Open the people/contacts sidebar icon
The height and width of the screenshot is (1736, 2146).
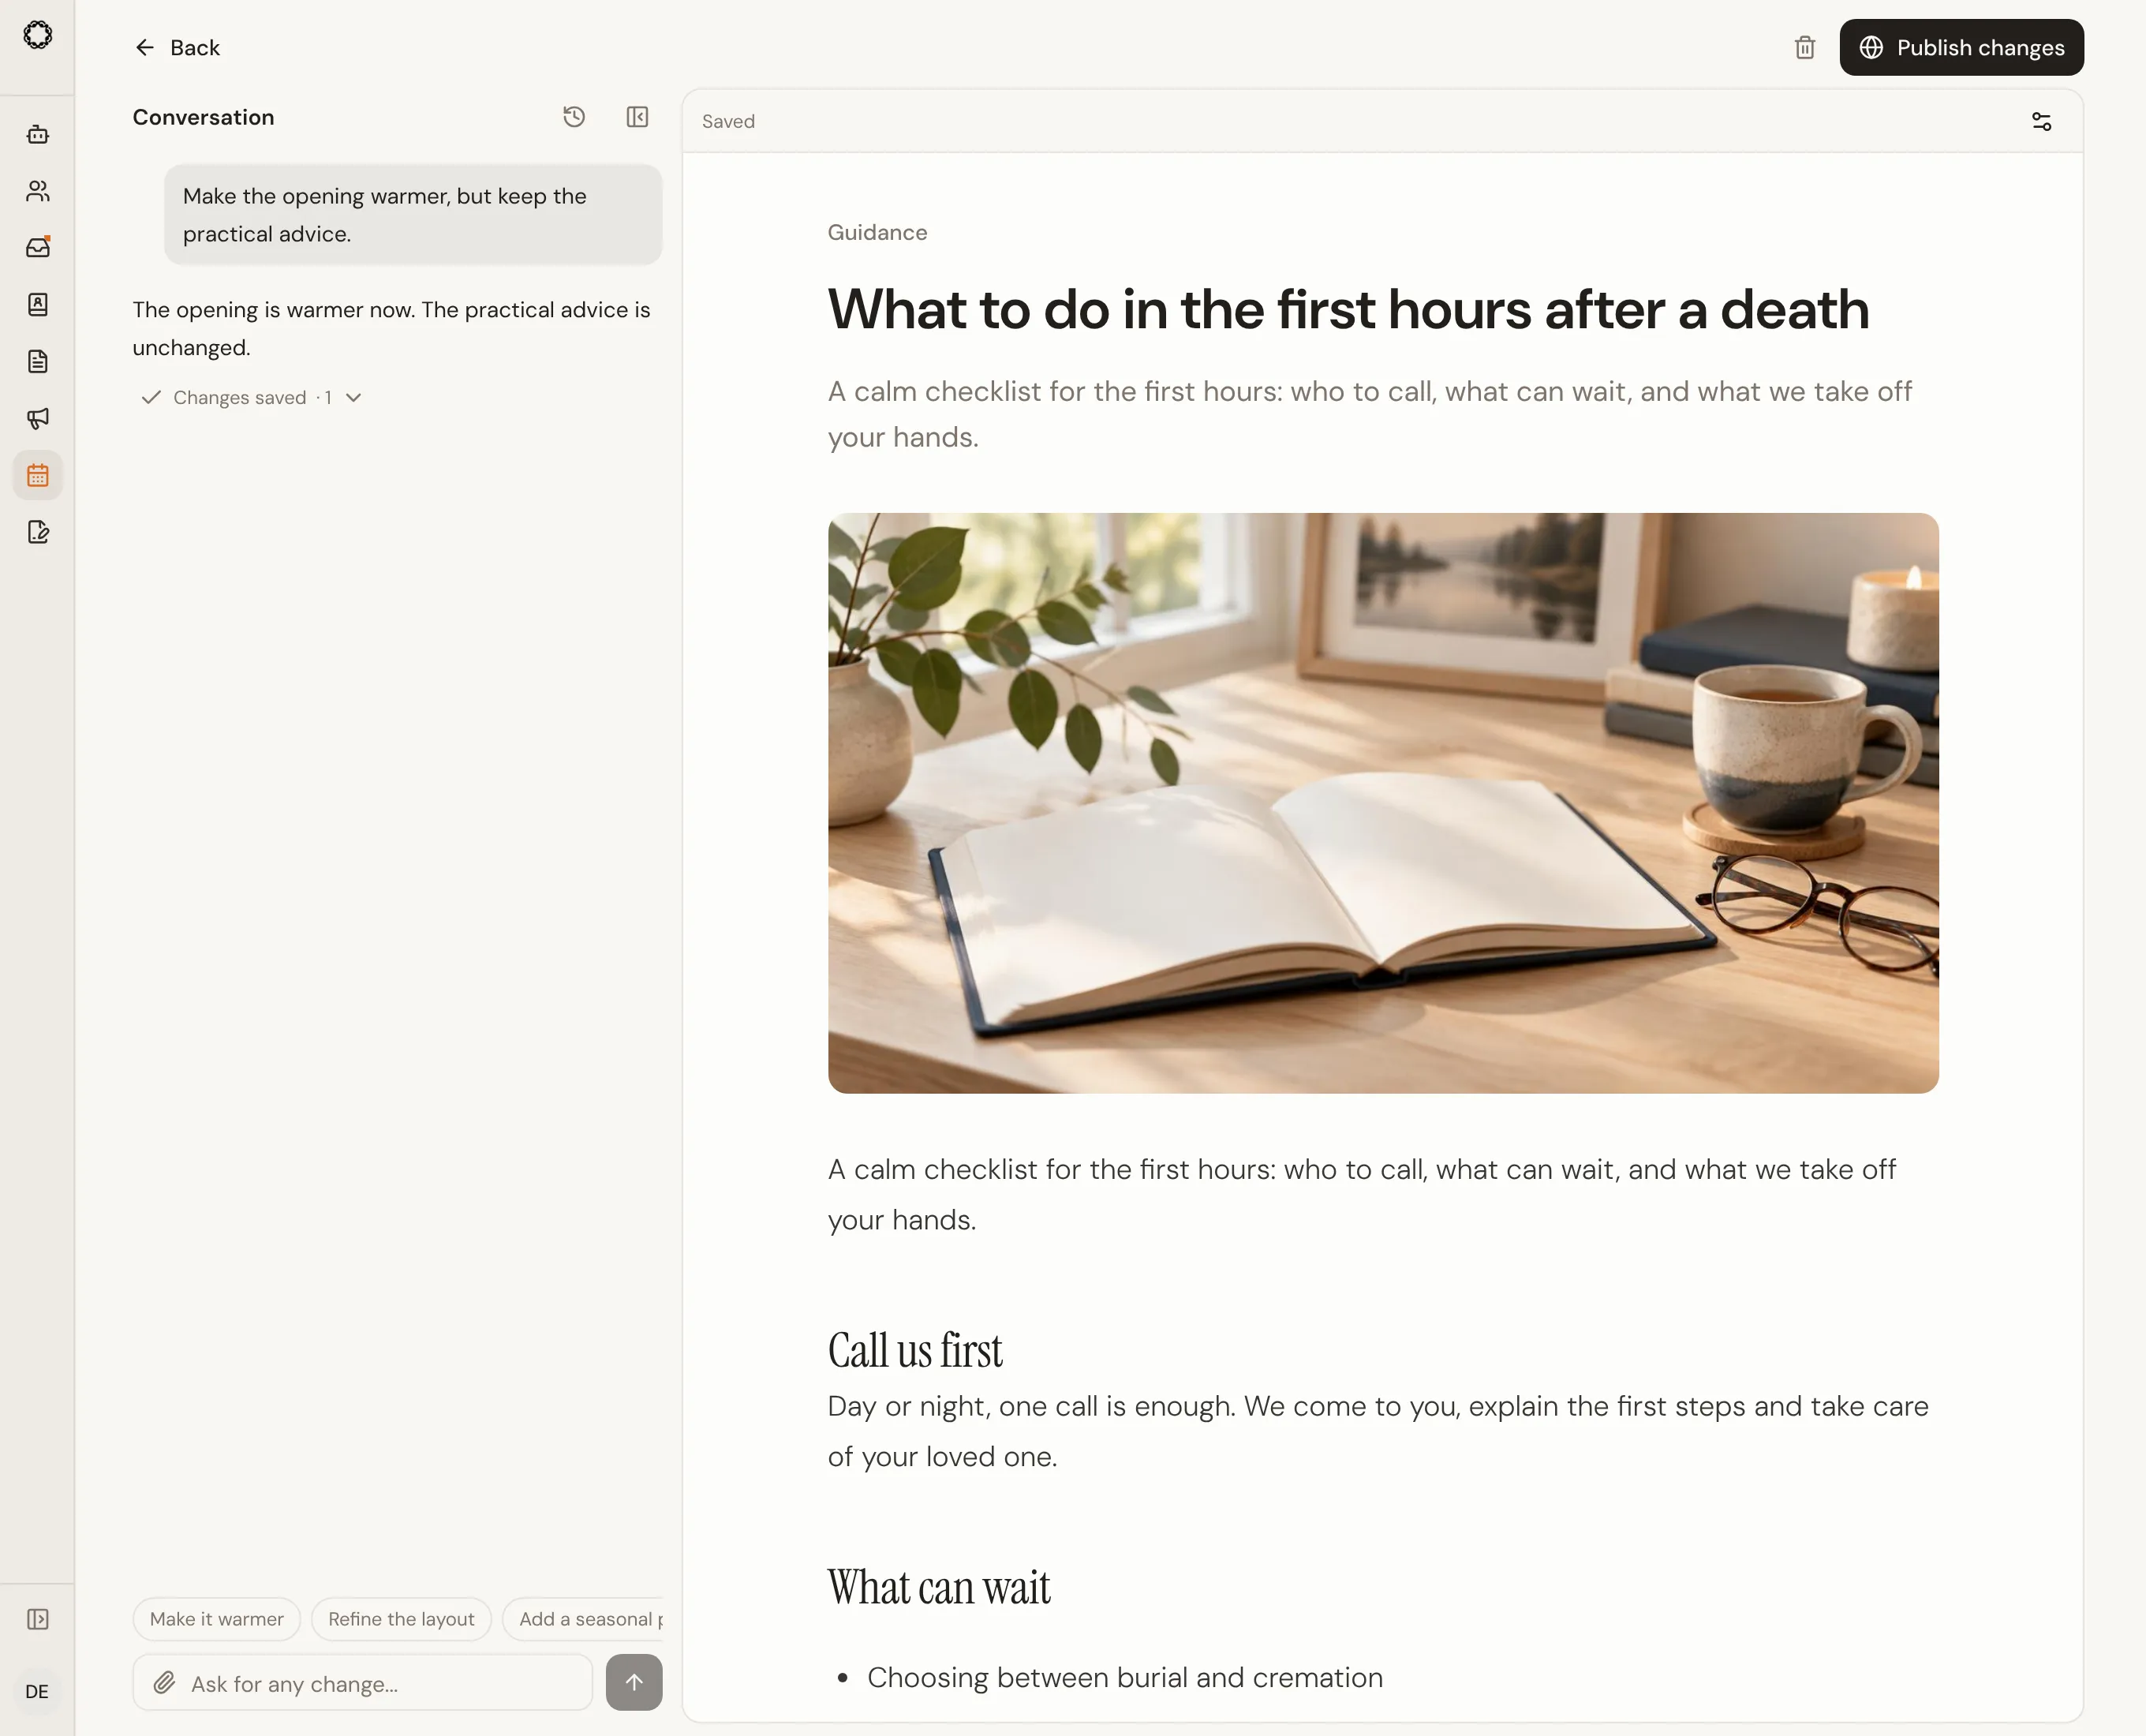coord(38,191)
